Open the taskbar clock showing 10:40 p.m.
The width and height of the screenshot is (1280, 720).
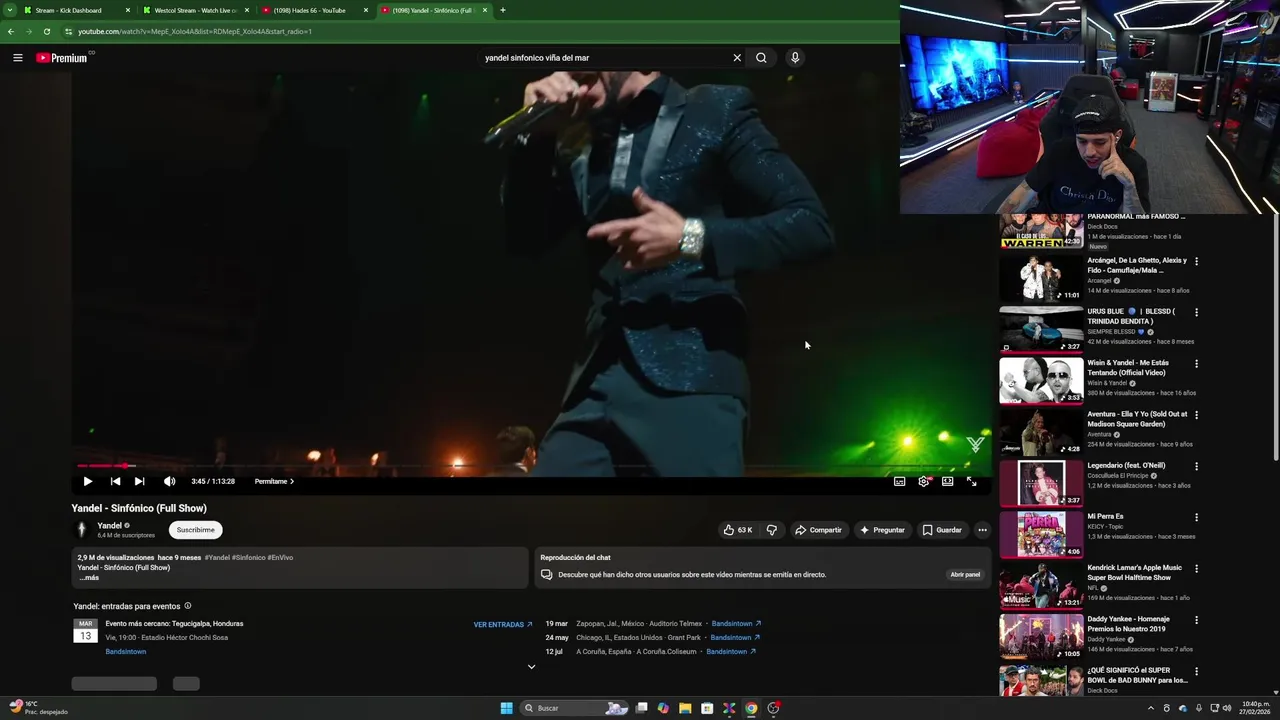click(x=1254, y=708)
